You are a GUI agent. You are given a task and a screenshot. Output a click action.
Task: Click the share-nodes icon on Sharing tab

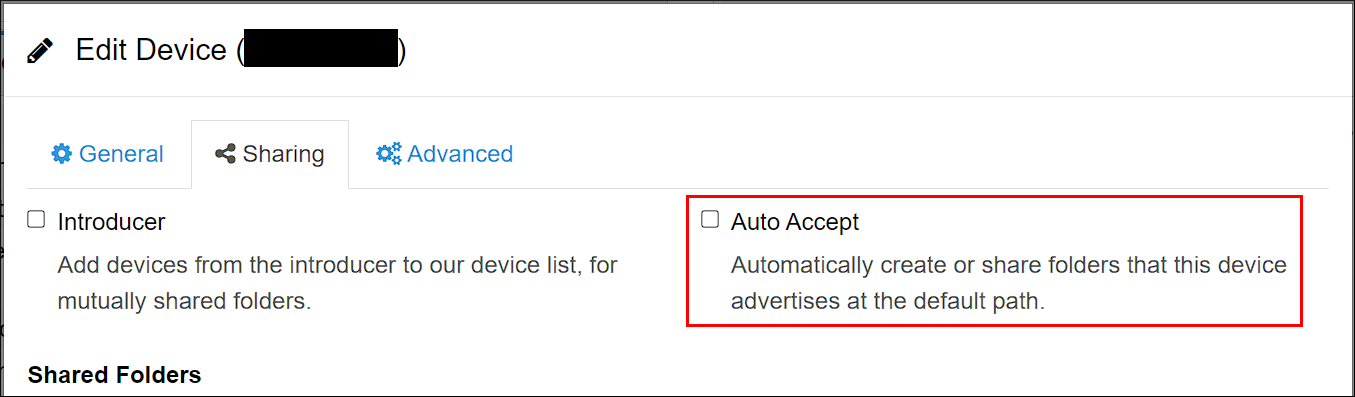225,154
